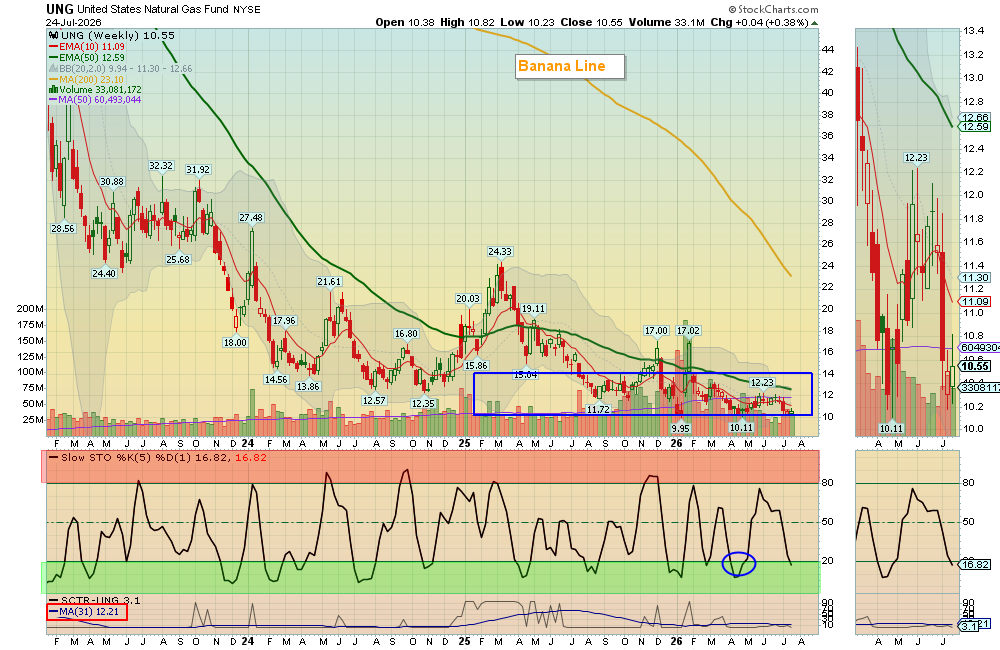Click the 12.59 EMA price tag

pos(975,127)
